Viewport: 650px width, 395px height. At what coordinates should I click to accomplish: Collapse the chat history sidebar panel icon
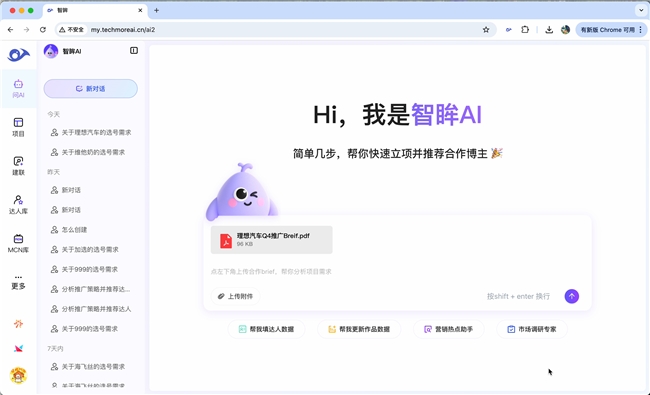pyautogui.click(x=134, y=51)
